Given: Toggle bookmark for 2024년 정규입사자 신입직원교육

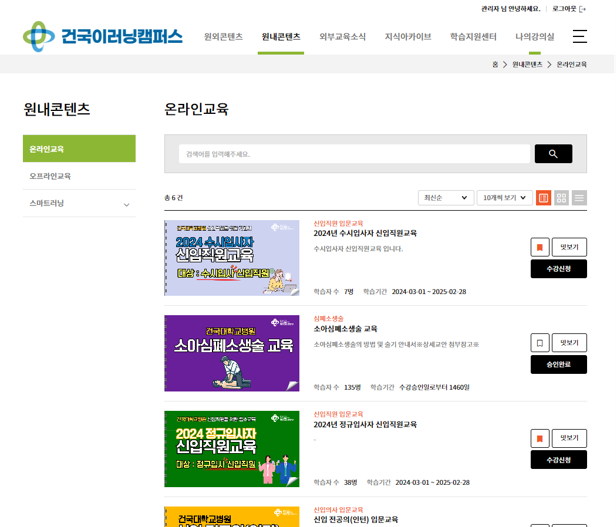Looking at the screenshot, I should click(540, 439).
